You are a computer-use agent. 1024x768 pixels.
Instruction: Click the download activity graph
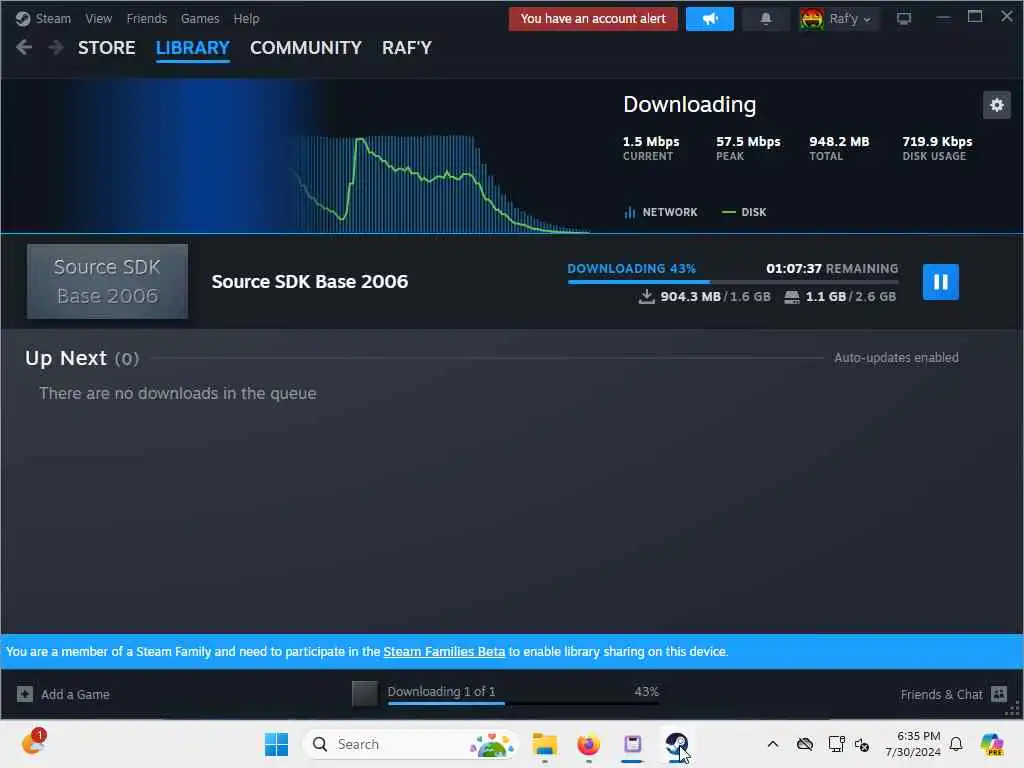441,184
